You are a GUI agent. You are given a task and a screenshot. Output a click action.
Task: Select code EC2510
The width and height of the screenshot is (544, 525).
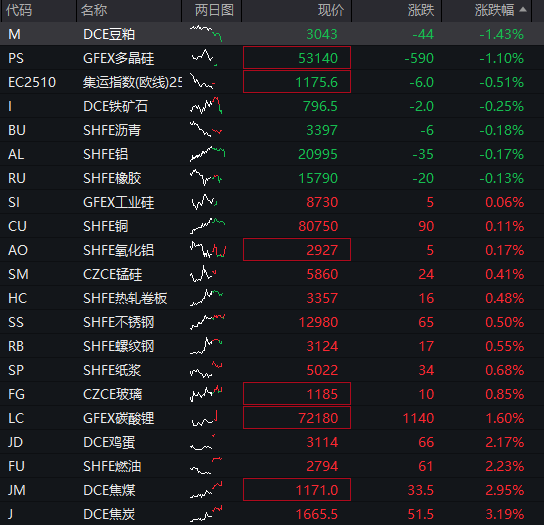[x=32, y=82]
